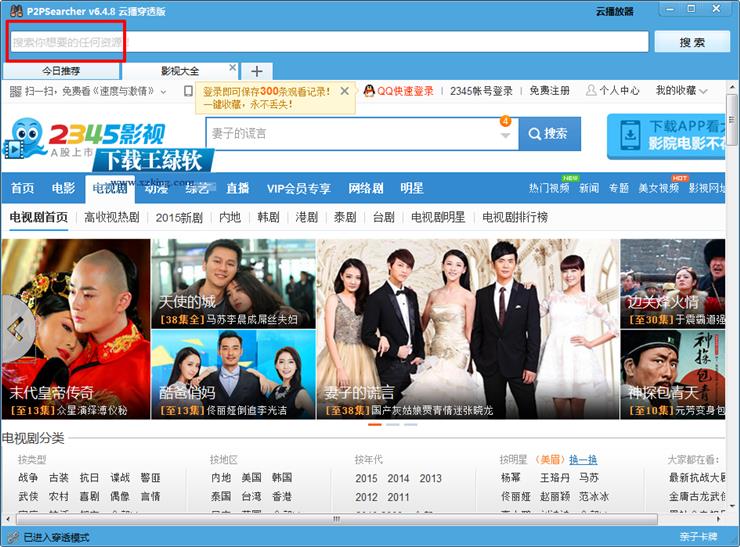The image size is (740, 547).
Task: Expand search suggestions dropdown arrow
Action: point(505,135)
